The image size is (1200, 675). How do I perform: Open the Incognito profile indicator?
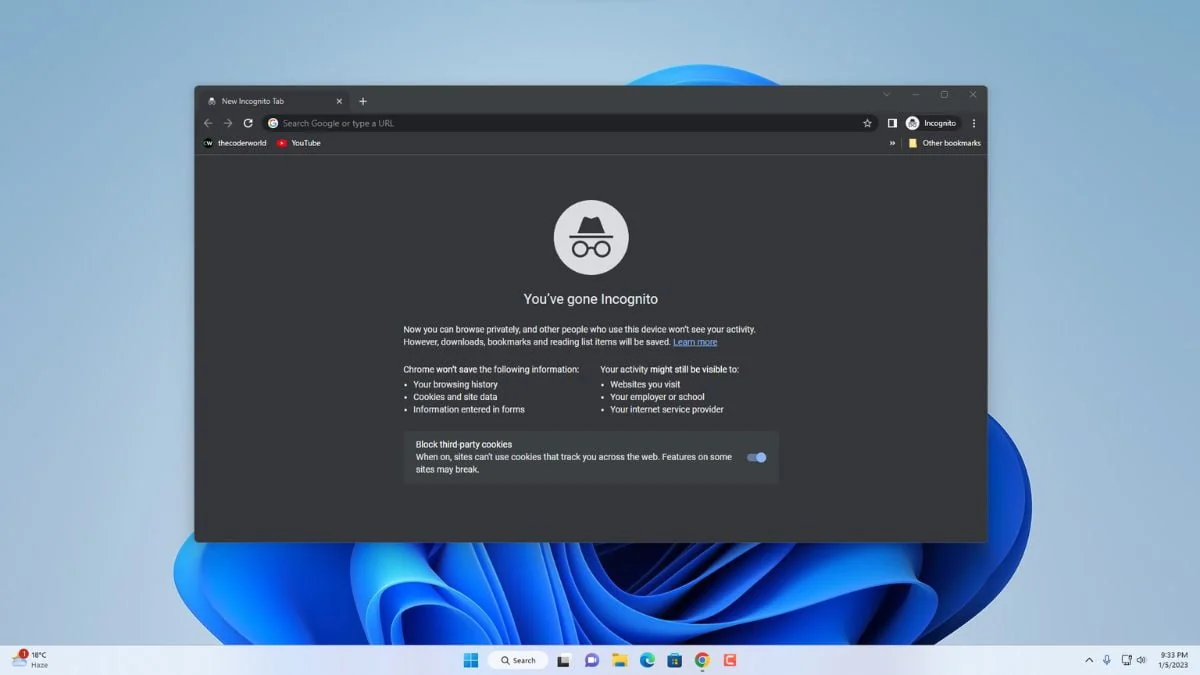click(932, 123)
